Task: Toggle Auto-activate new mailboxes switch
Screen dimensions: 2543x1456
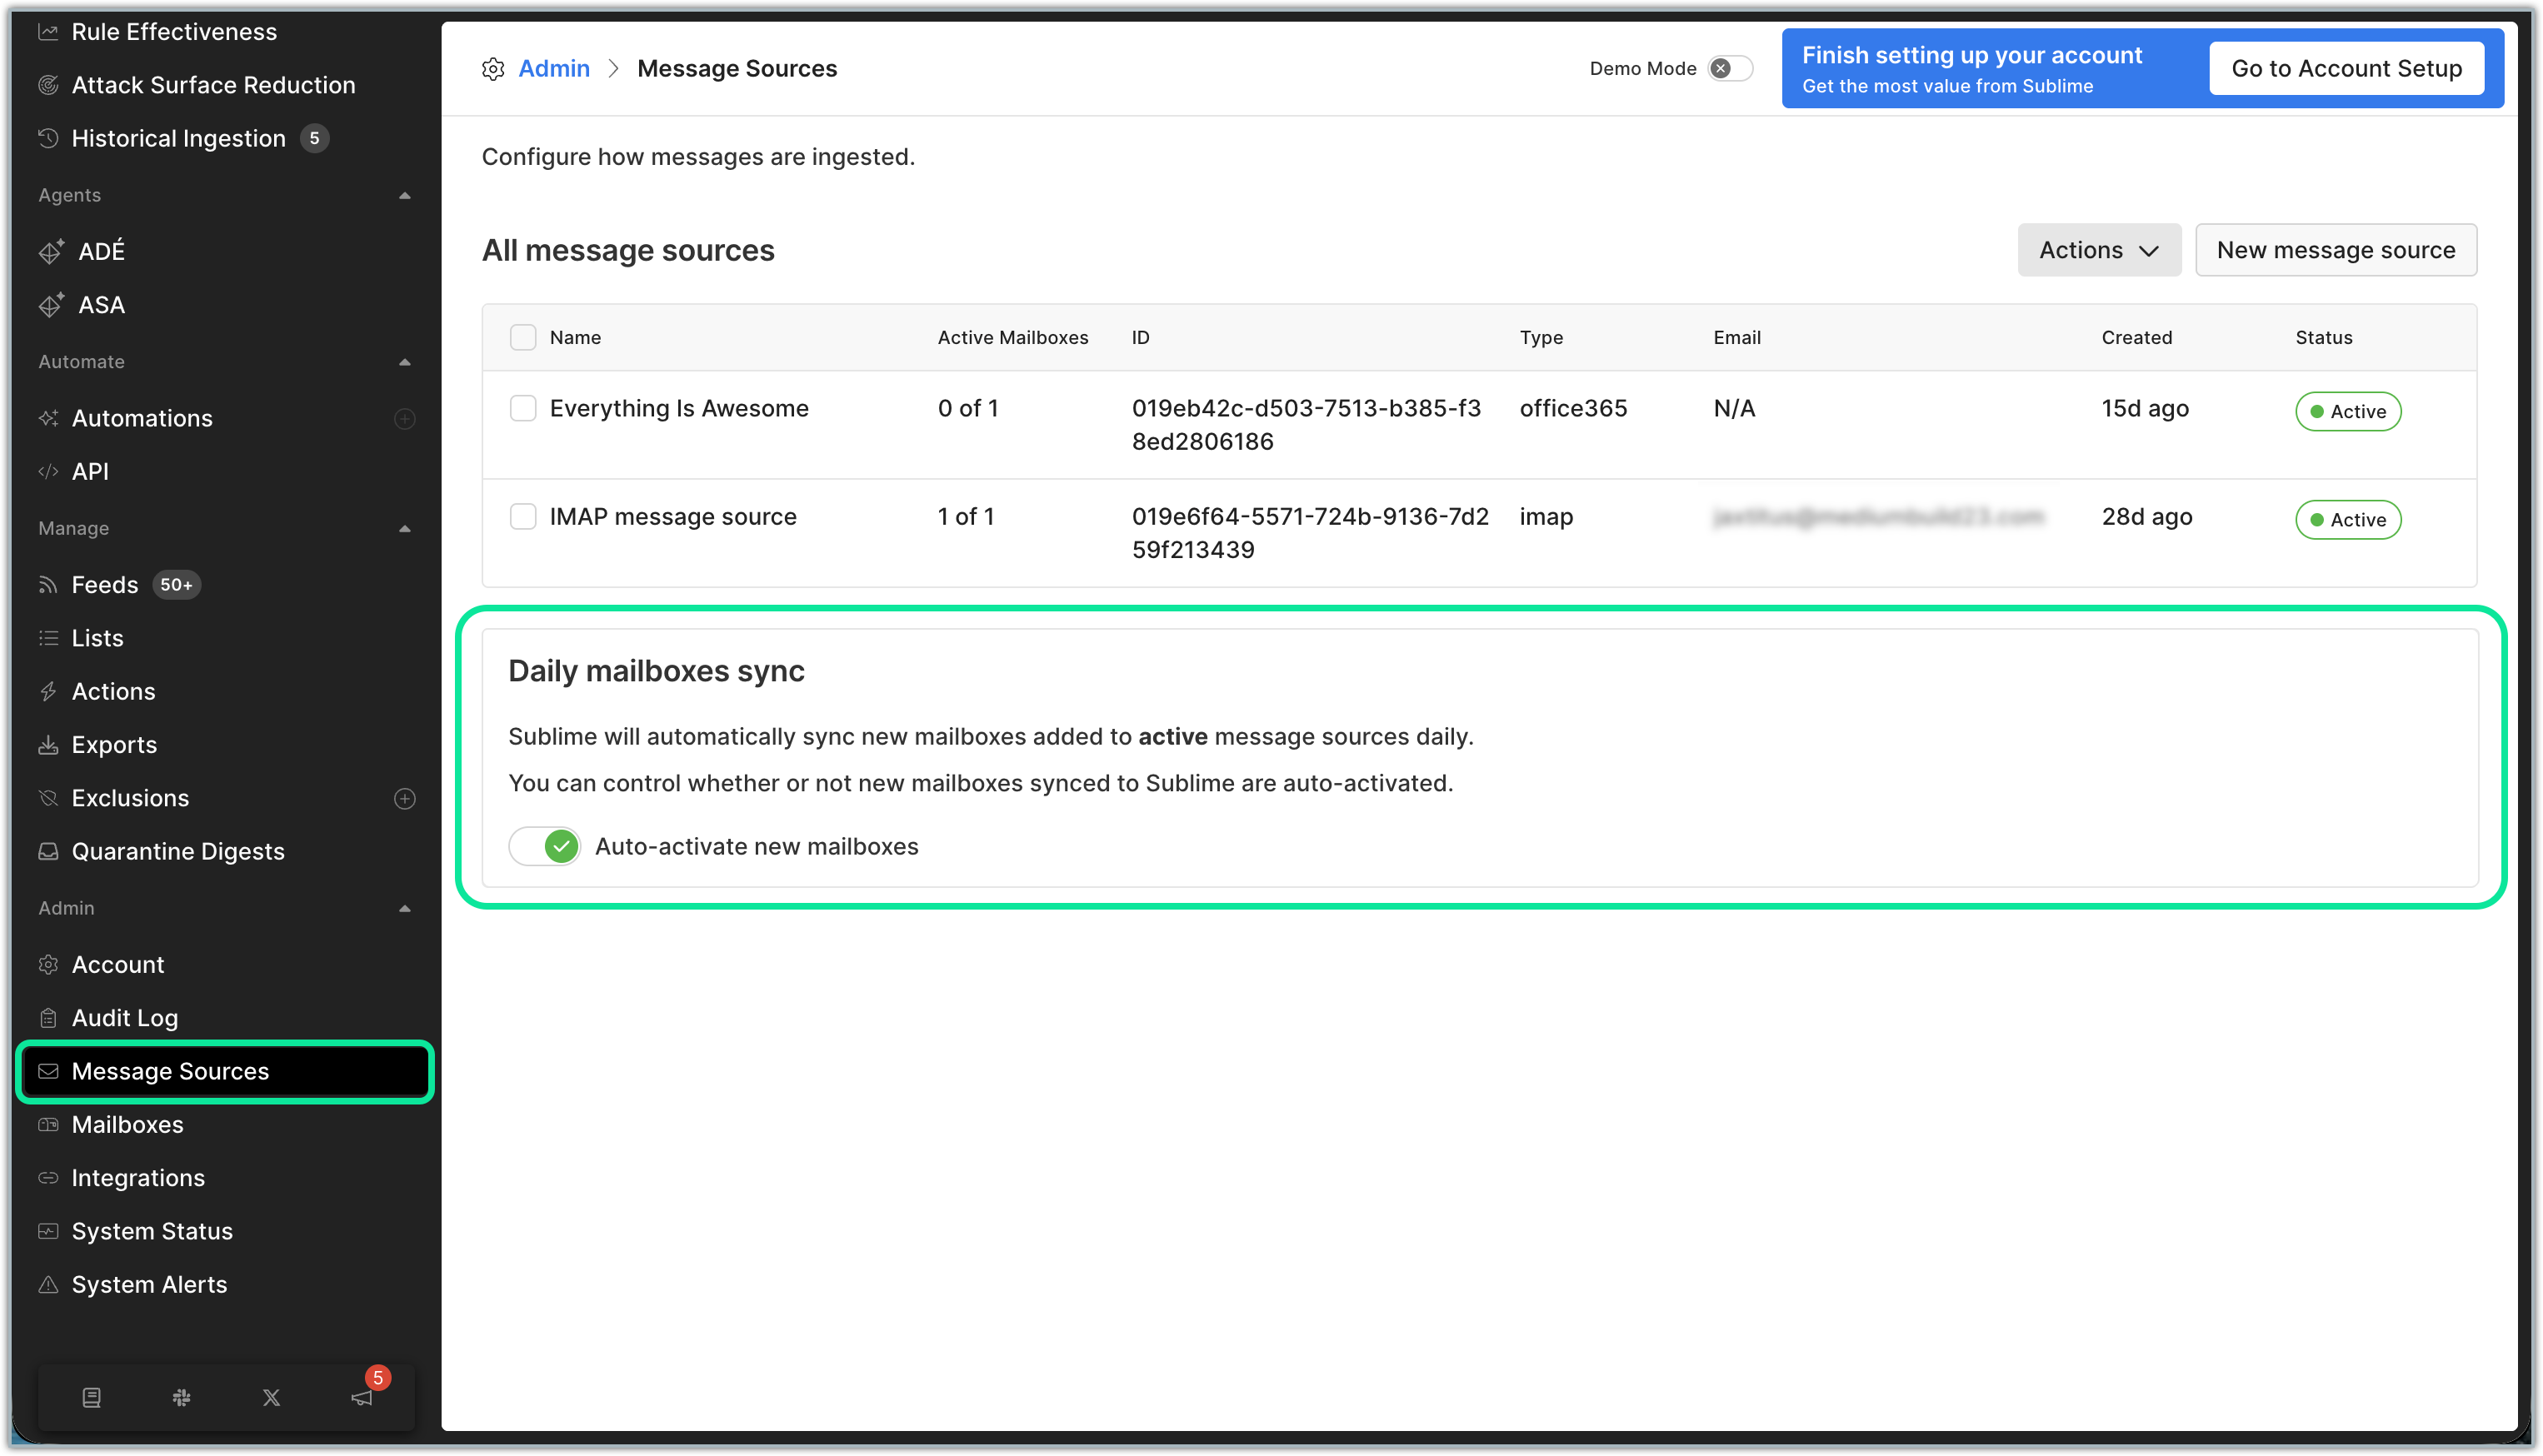Action: (545, 846)
